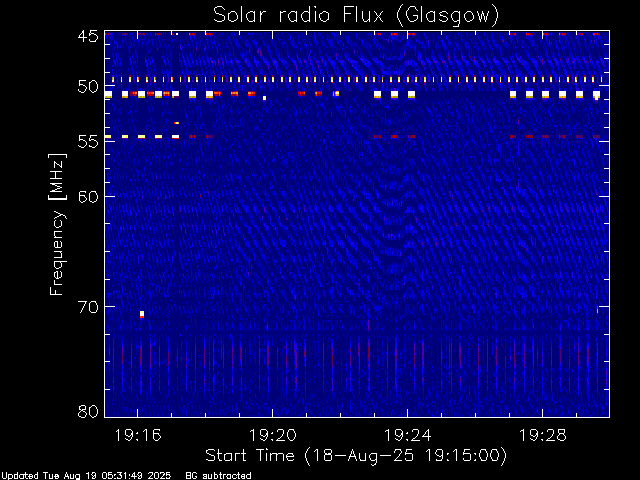Viewport: 640px width, 480px height.
Task: Click the 19:24 time tick label
Action: [x=407, y=435]
